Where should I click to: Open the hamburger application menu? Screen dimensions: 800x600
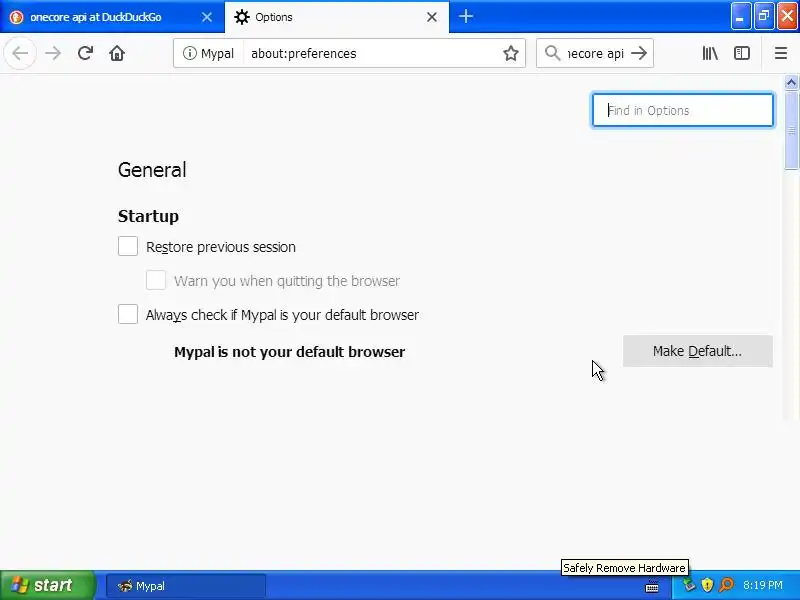tap(781, 53)
